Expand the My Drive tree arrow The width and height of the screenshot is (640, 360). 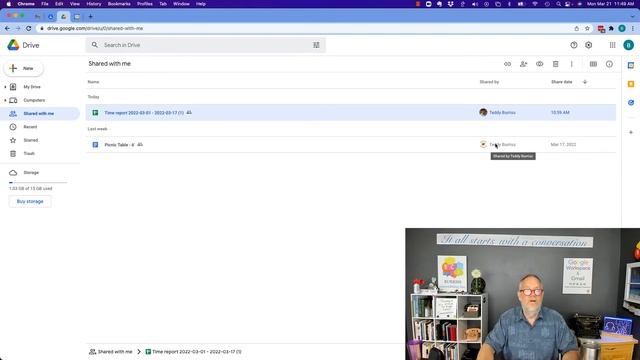tap(5, 87)
